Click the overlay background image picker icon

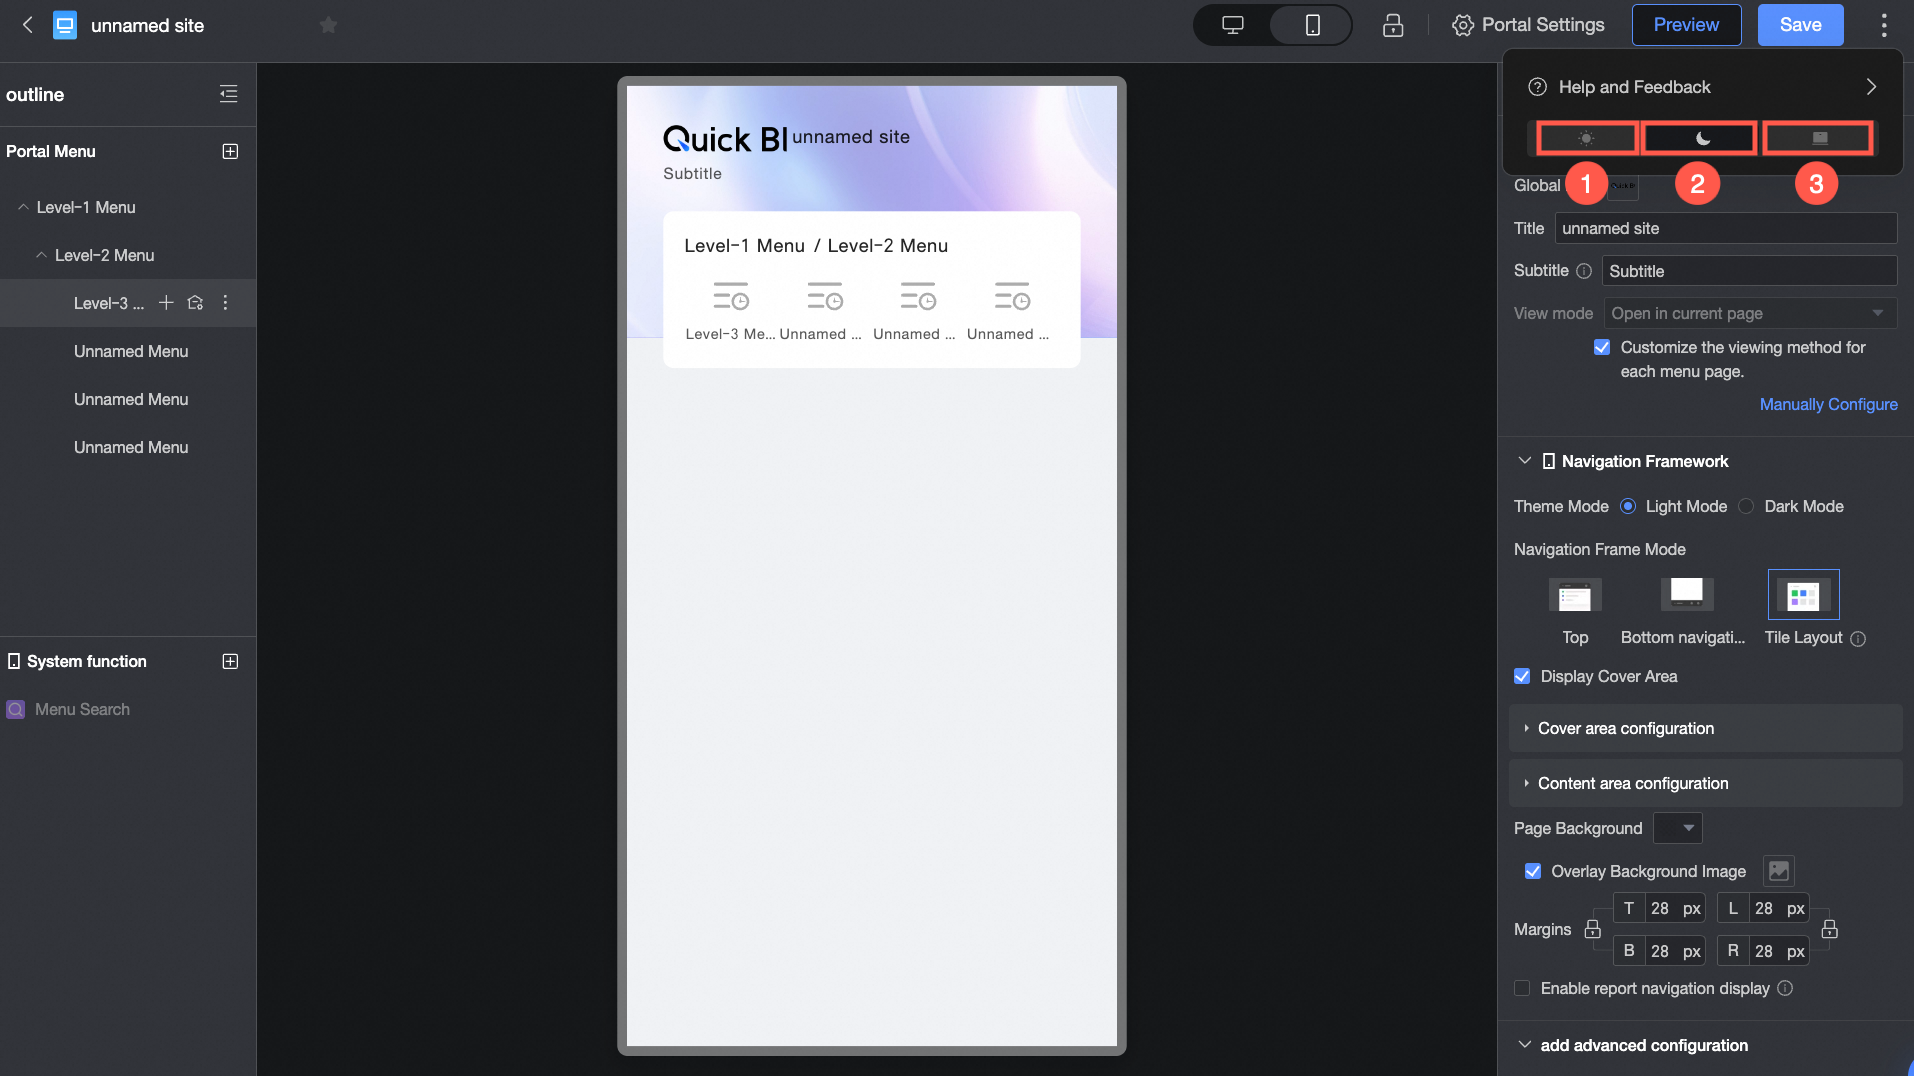[x=1778, y=871]
